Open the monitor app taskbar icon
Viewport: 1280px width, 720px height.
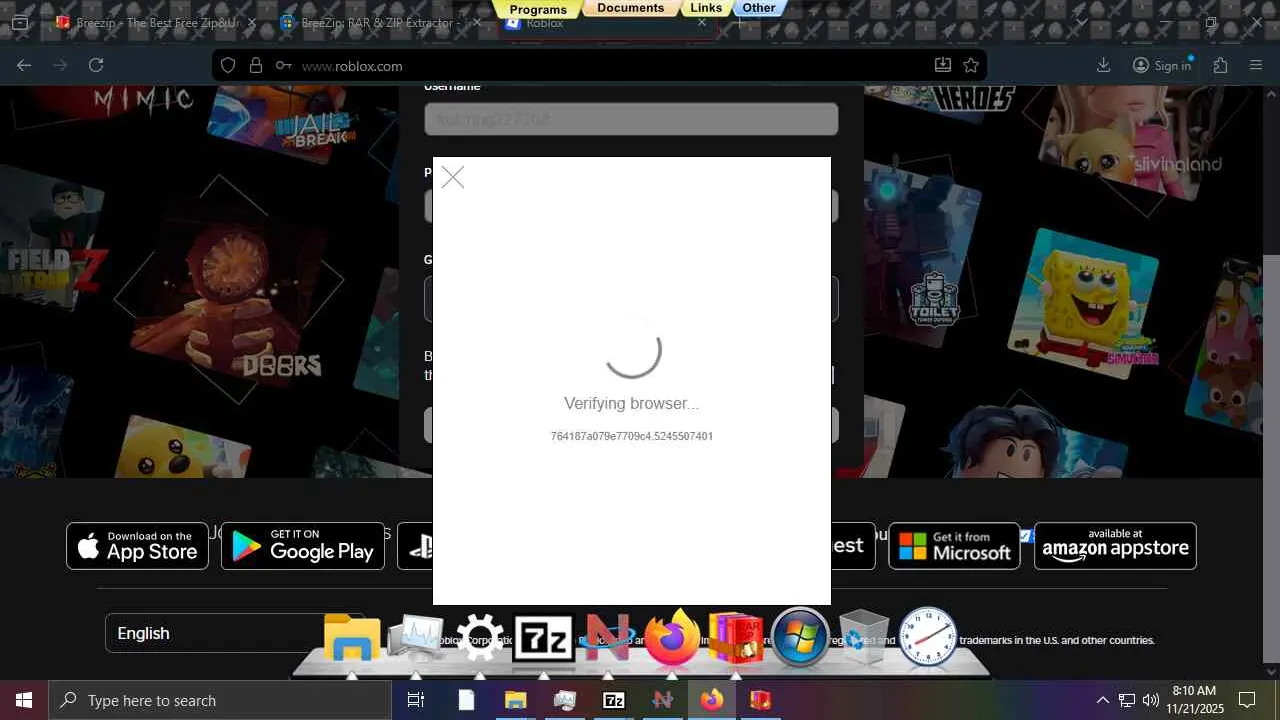[564, 700]
